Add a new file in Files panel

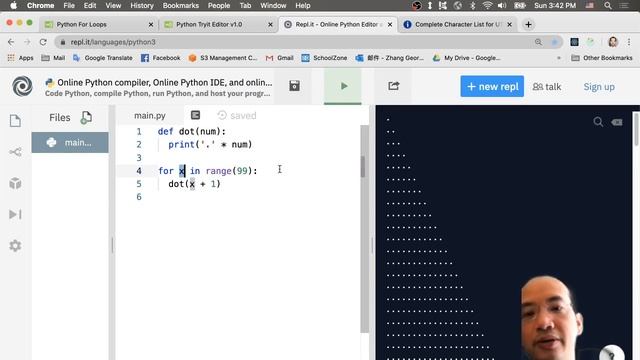86,118
